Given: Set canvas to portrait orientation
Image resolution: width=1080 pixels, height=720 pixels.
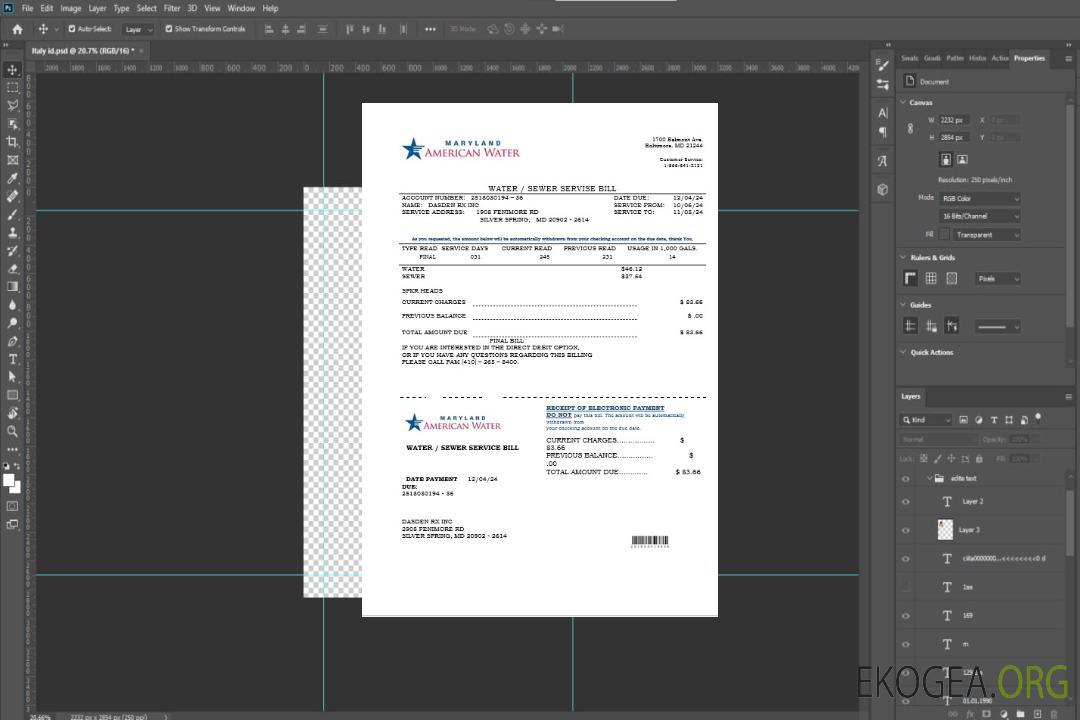Looking at the screenshot, I should tap(946, 159).
